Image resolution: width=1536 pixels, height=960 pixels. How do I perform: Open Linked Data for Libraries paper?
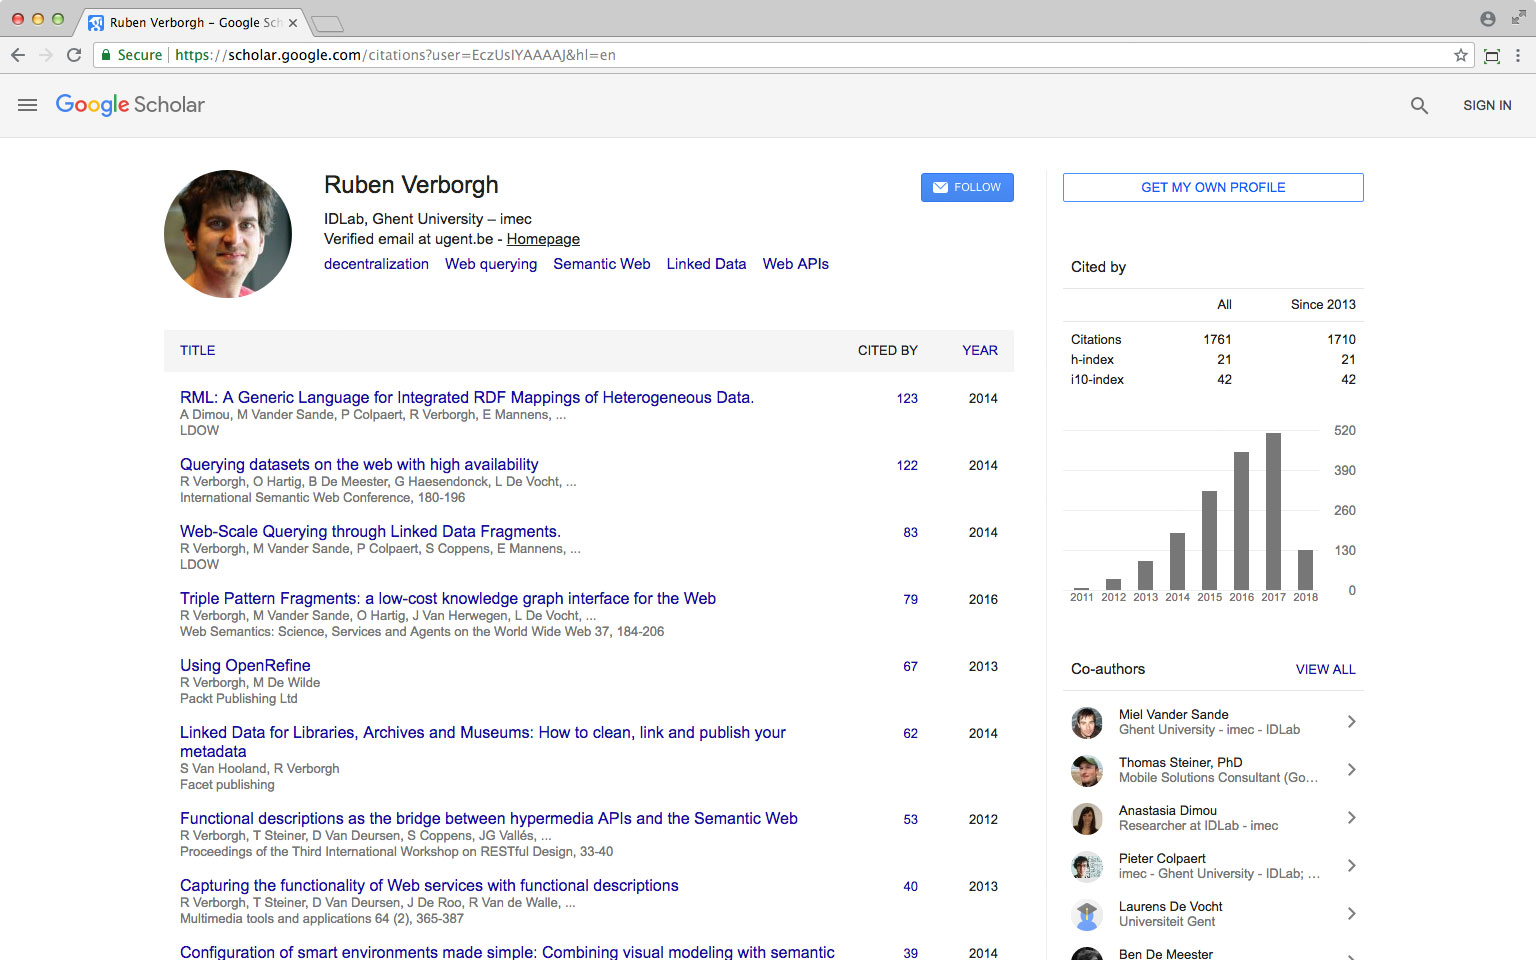click(483, 742)
